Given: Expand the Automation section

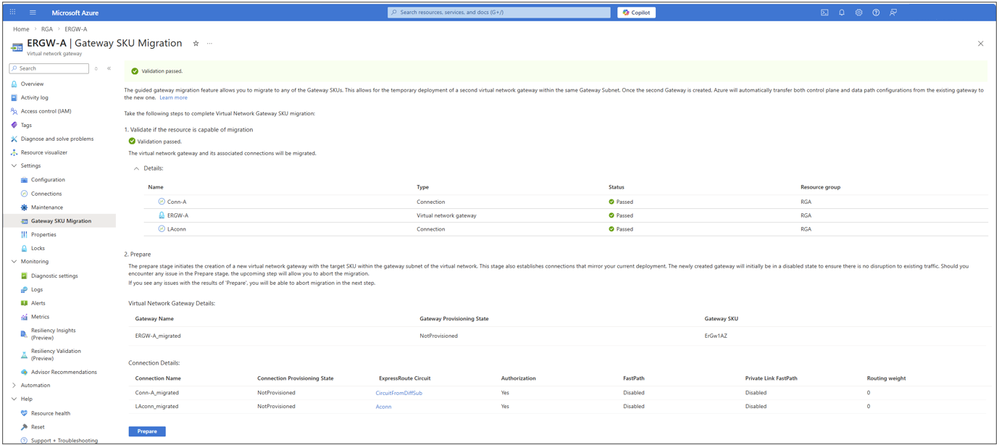Looking at the screenshot, I should pyautogui.click(x=15, y=385).
